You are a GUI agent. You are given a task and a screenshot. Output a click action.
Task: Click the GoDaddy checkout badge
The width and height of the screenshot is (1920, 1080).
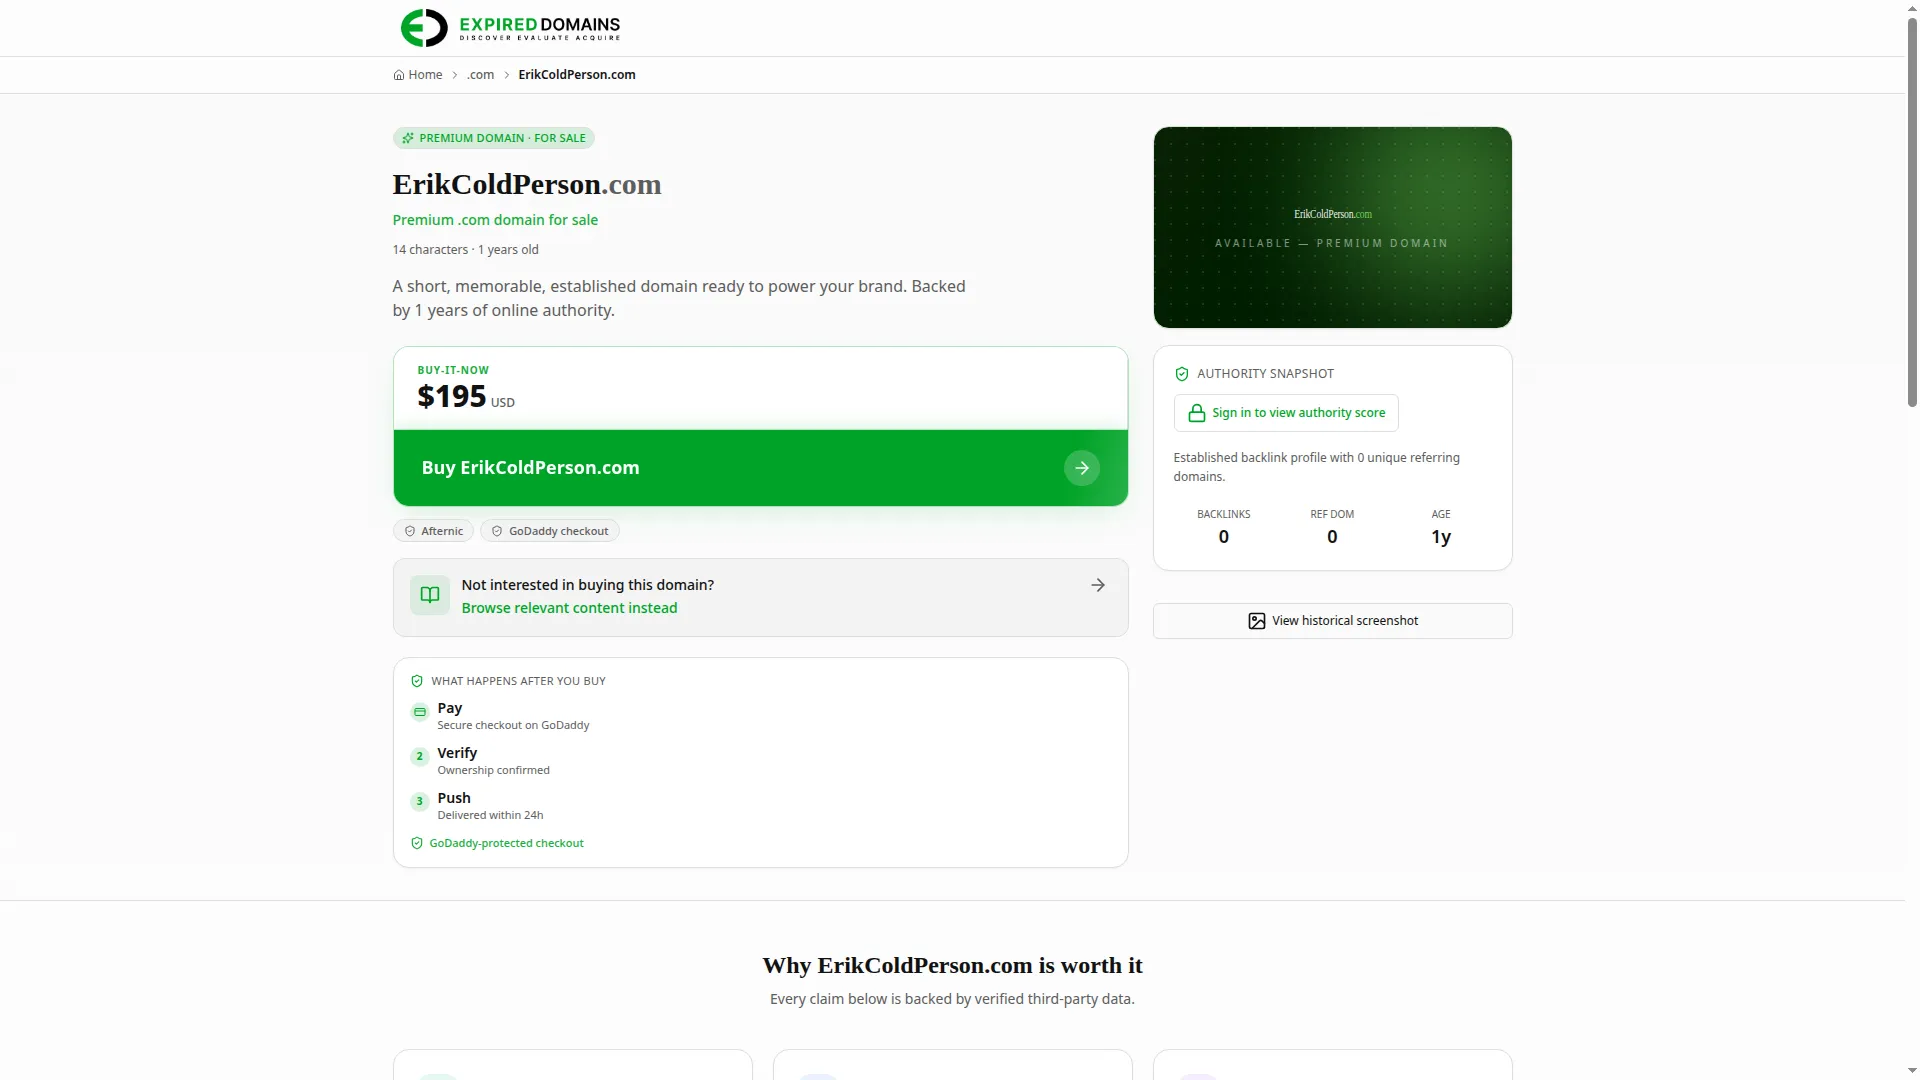(550, 531)
